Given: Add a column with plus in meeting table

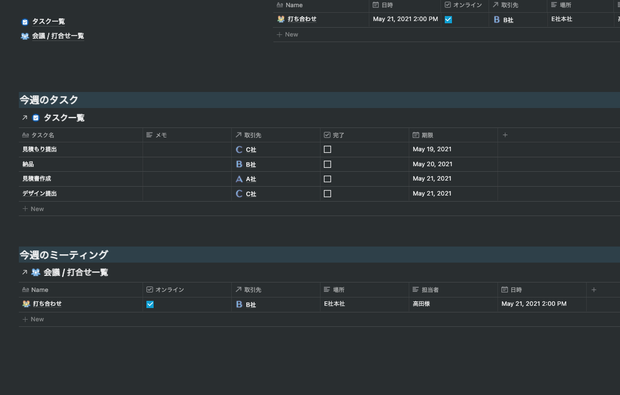Looking at the screenshot, I should pyautogui.click(x=594, y=290).
